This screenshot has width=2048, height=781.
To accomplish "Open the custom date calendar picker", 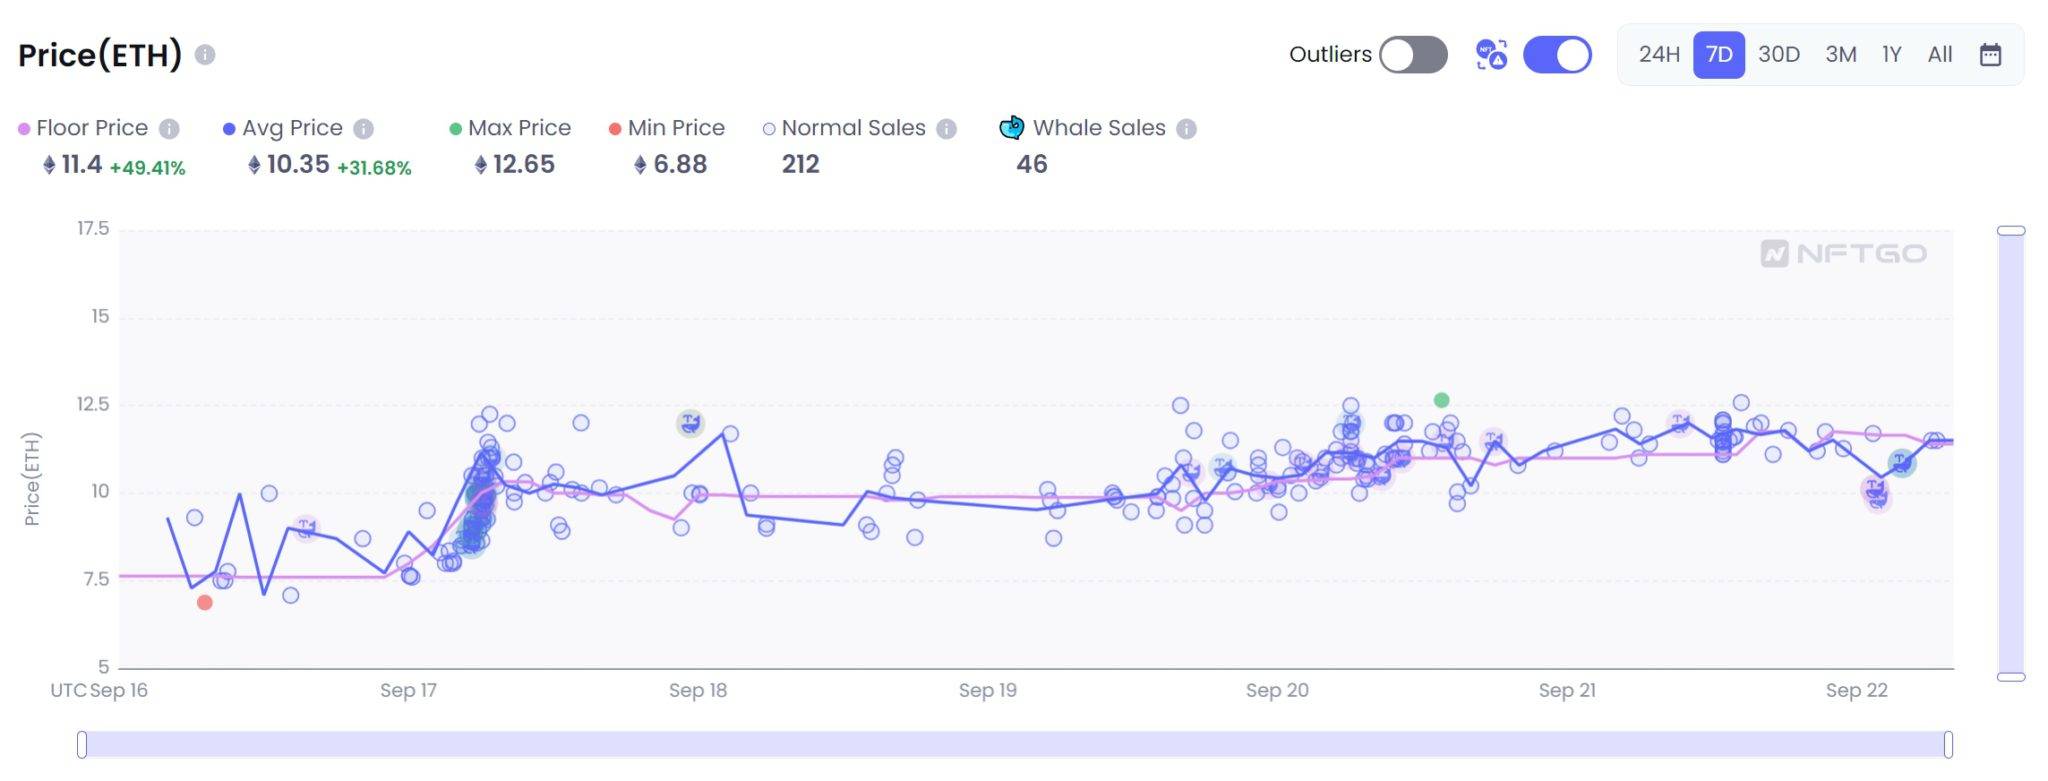I will tap(1990, 55).
